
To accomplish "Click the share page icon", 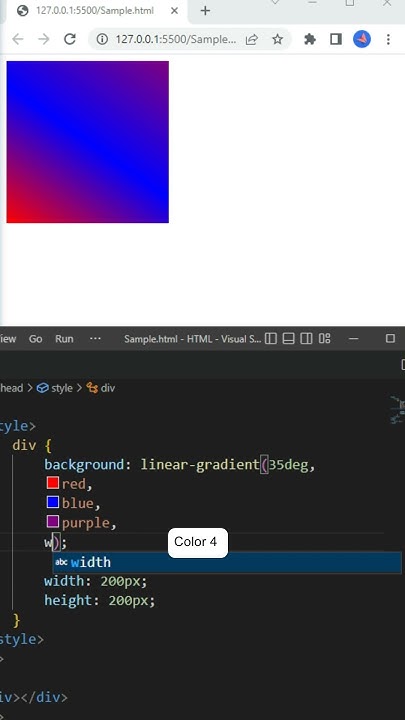I will 252,39.
